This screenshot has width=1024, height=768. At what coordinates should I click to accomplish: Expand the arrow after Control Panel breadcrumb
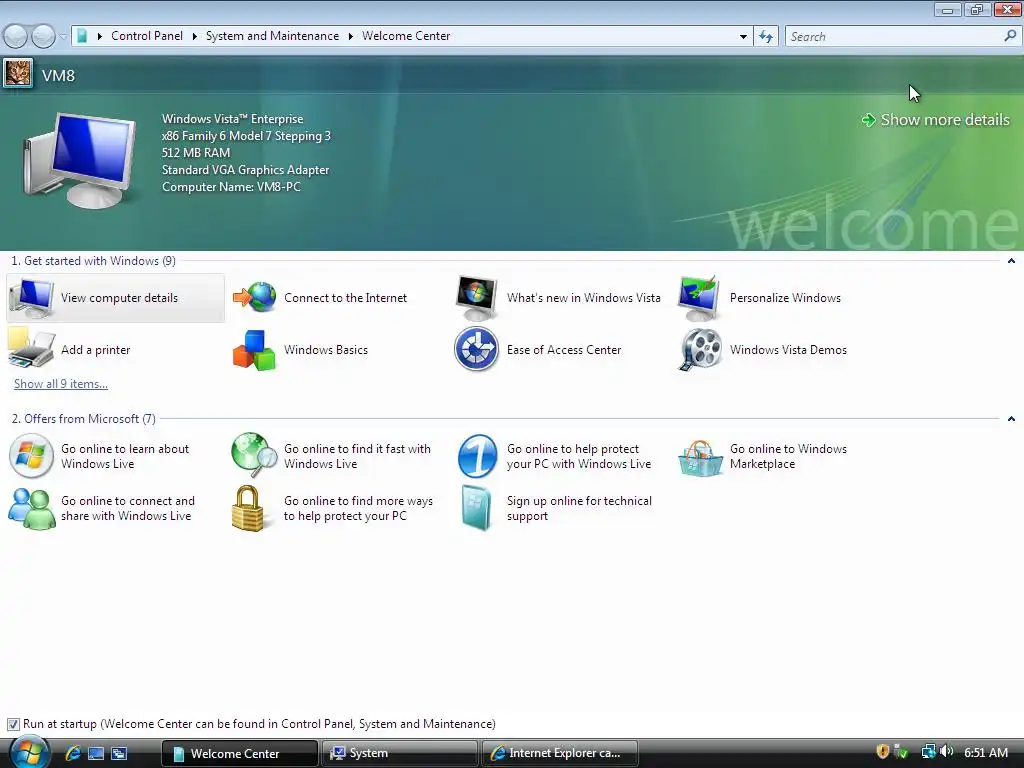(x=195, y=36)
